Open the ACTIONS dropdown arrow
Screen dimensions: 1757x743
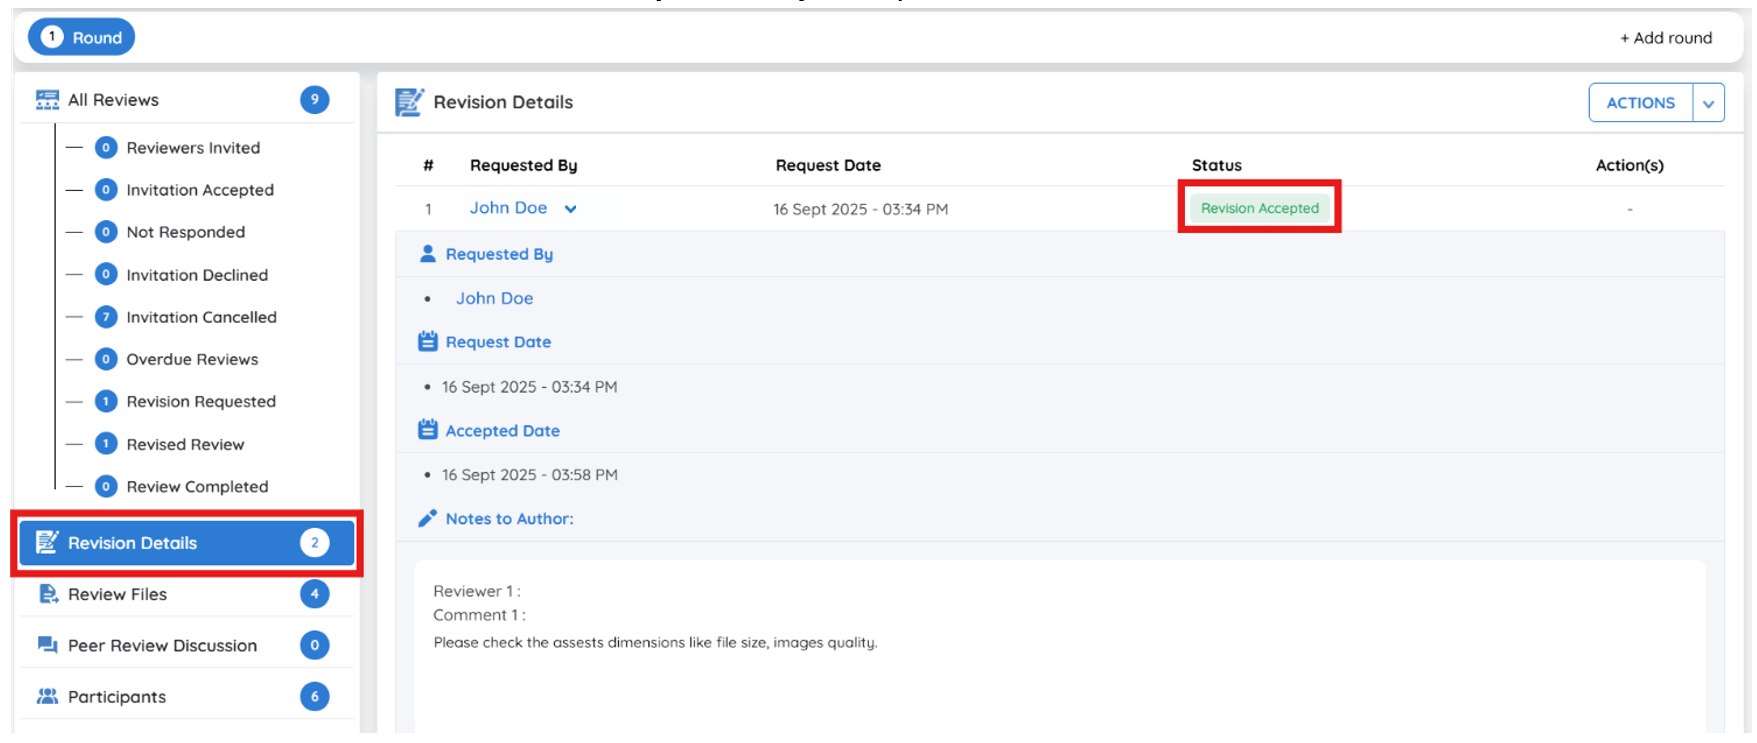pos(1709,103)
